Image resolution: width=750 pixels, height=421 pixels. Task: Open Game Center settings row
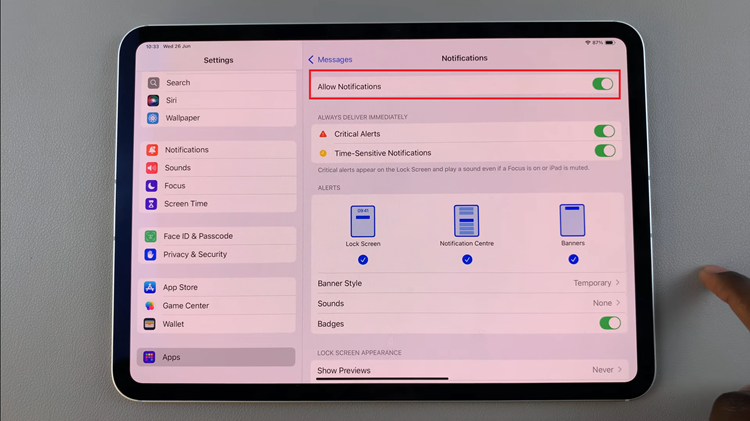[217, 306]
